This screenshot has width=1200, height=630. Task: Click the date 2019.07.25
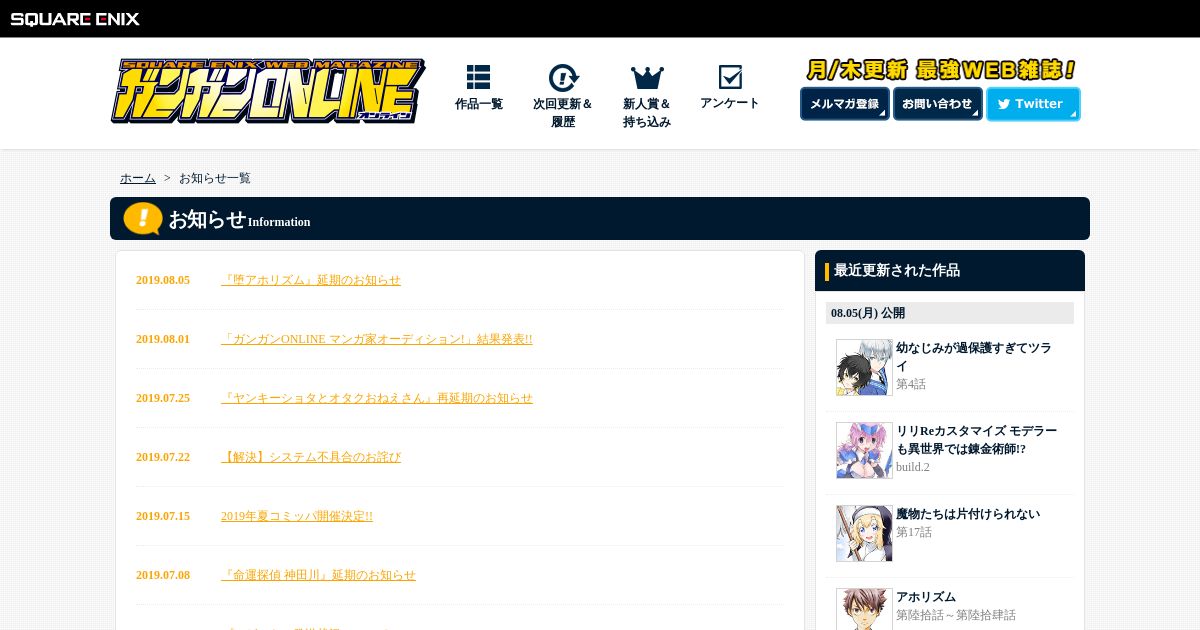pyautogui.click(x=163, y=398)
